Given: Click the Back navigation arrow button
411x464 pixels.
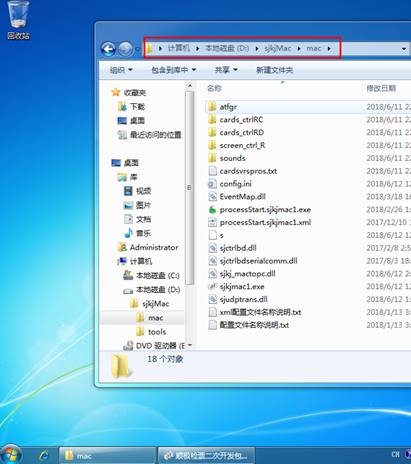Looking at the screenshot, I should pos(108,49).
